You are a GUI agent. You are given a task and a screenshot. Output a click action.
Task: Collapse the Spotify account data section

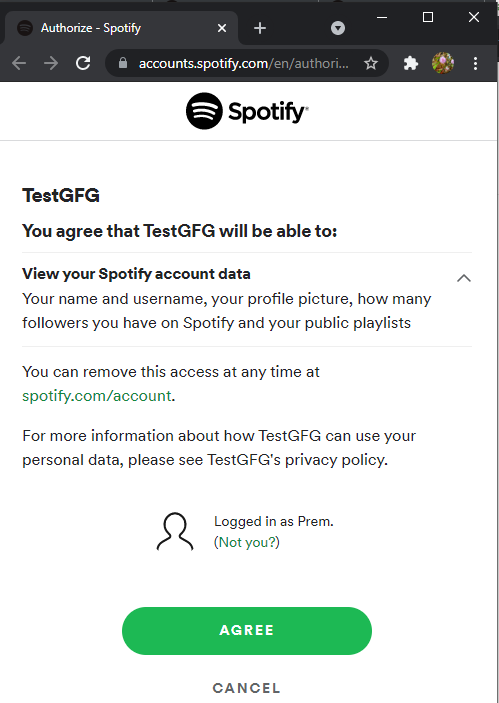464,278
